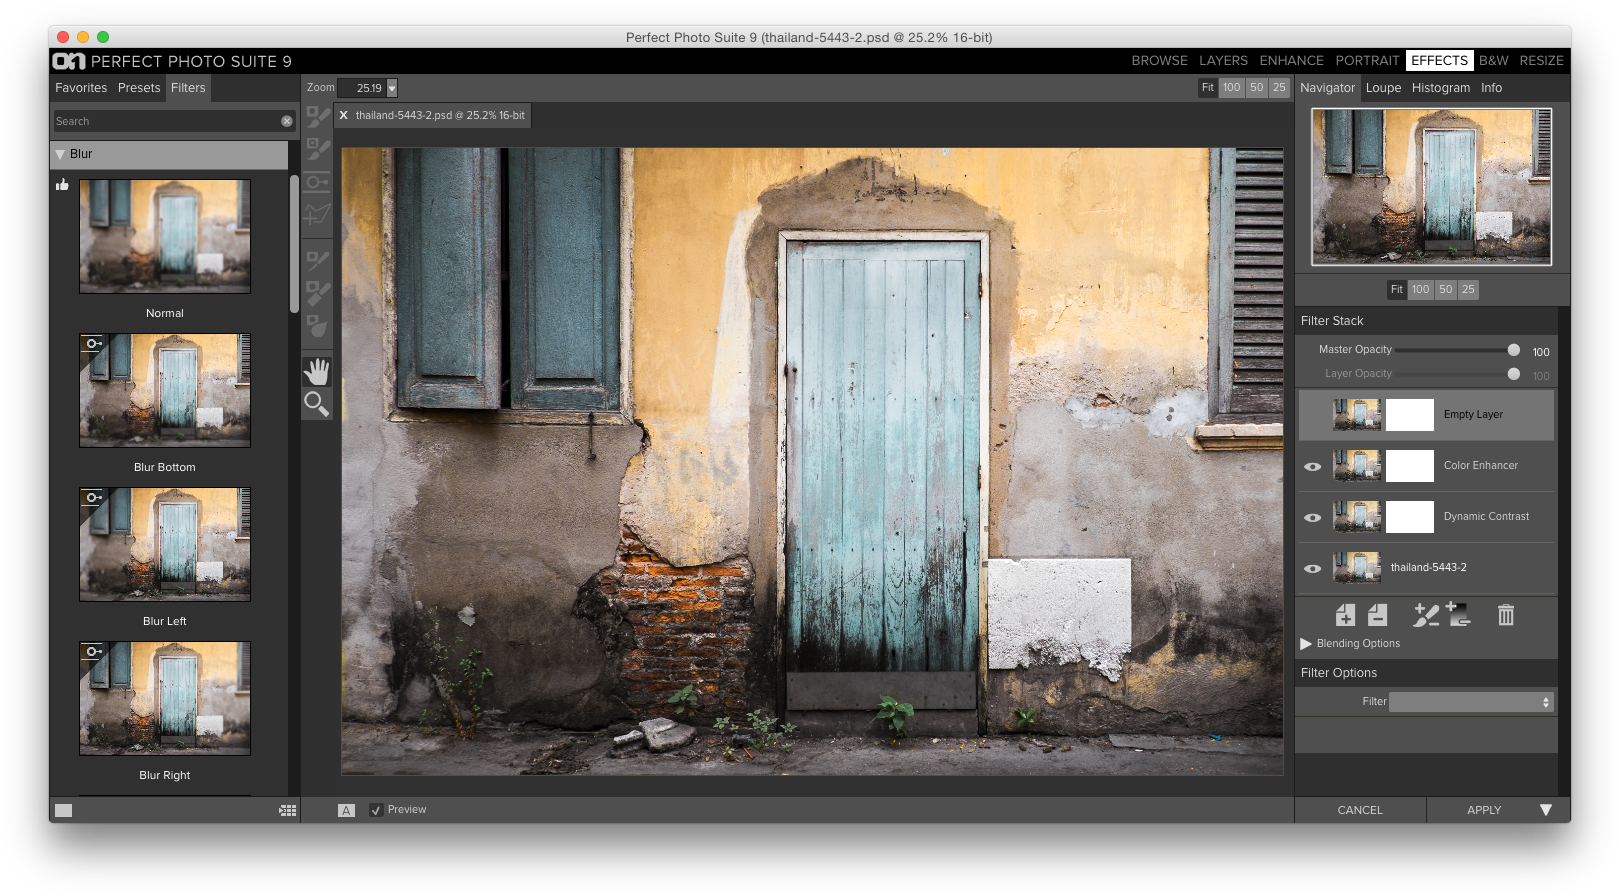Click the add filter layer icon
Image resolution: width=1619 pixels, height=896 pixels.
pos(1345,615)
